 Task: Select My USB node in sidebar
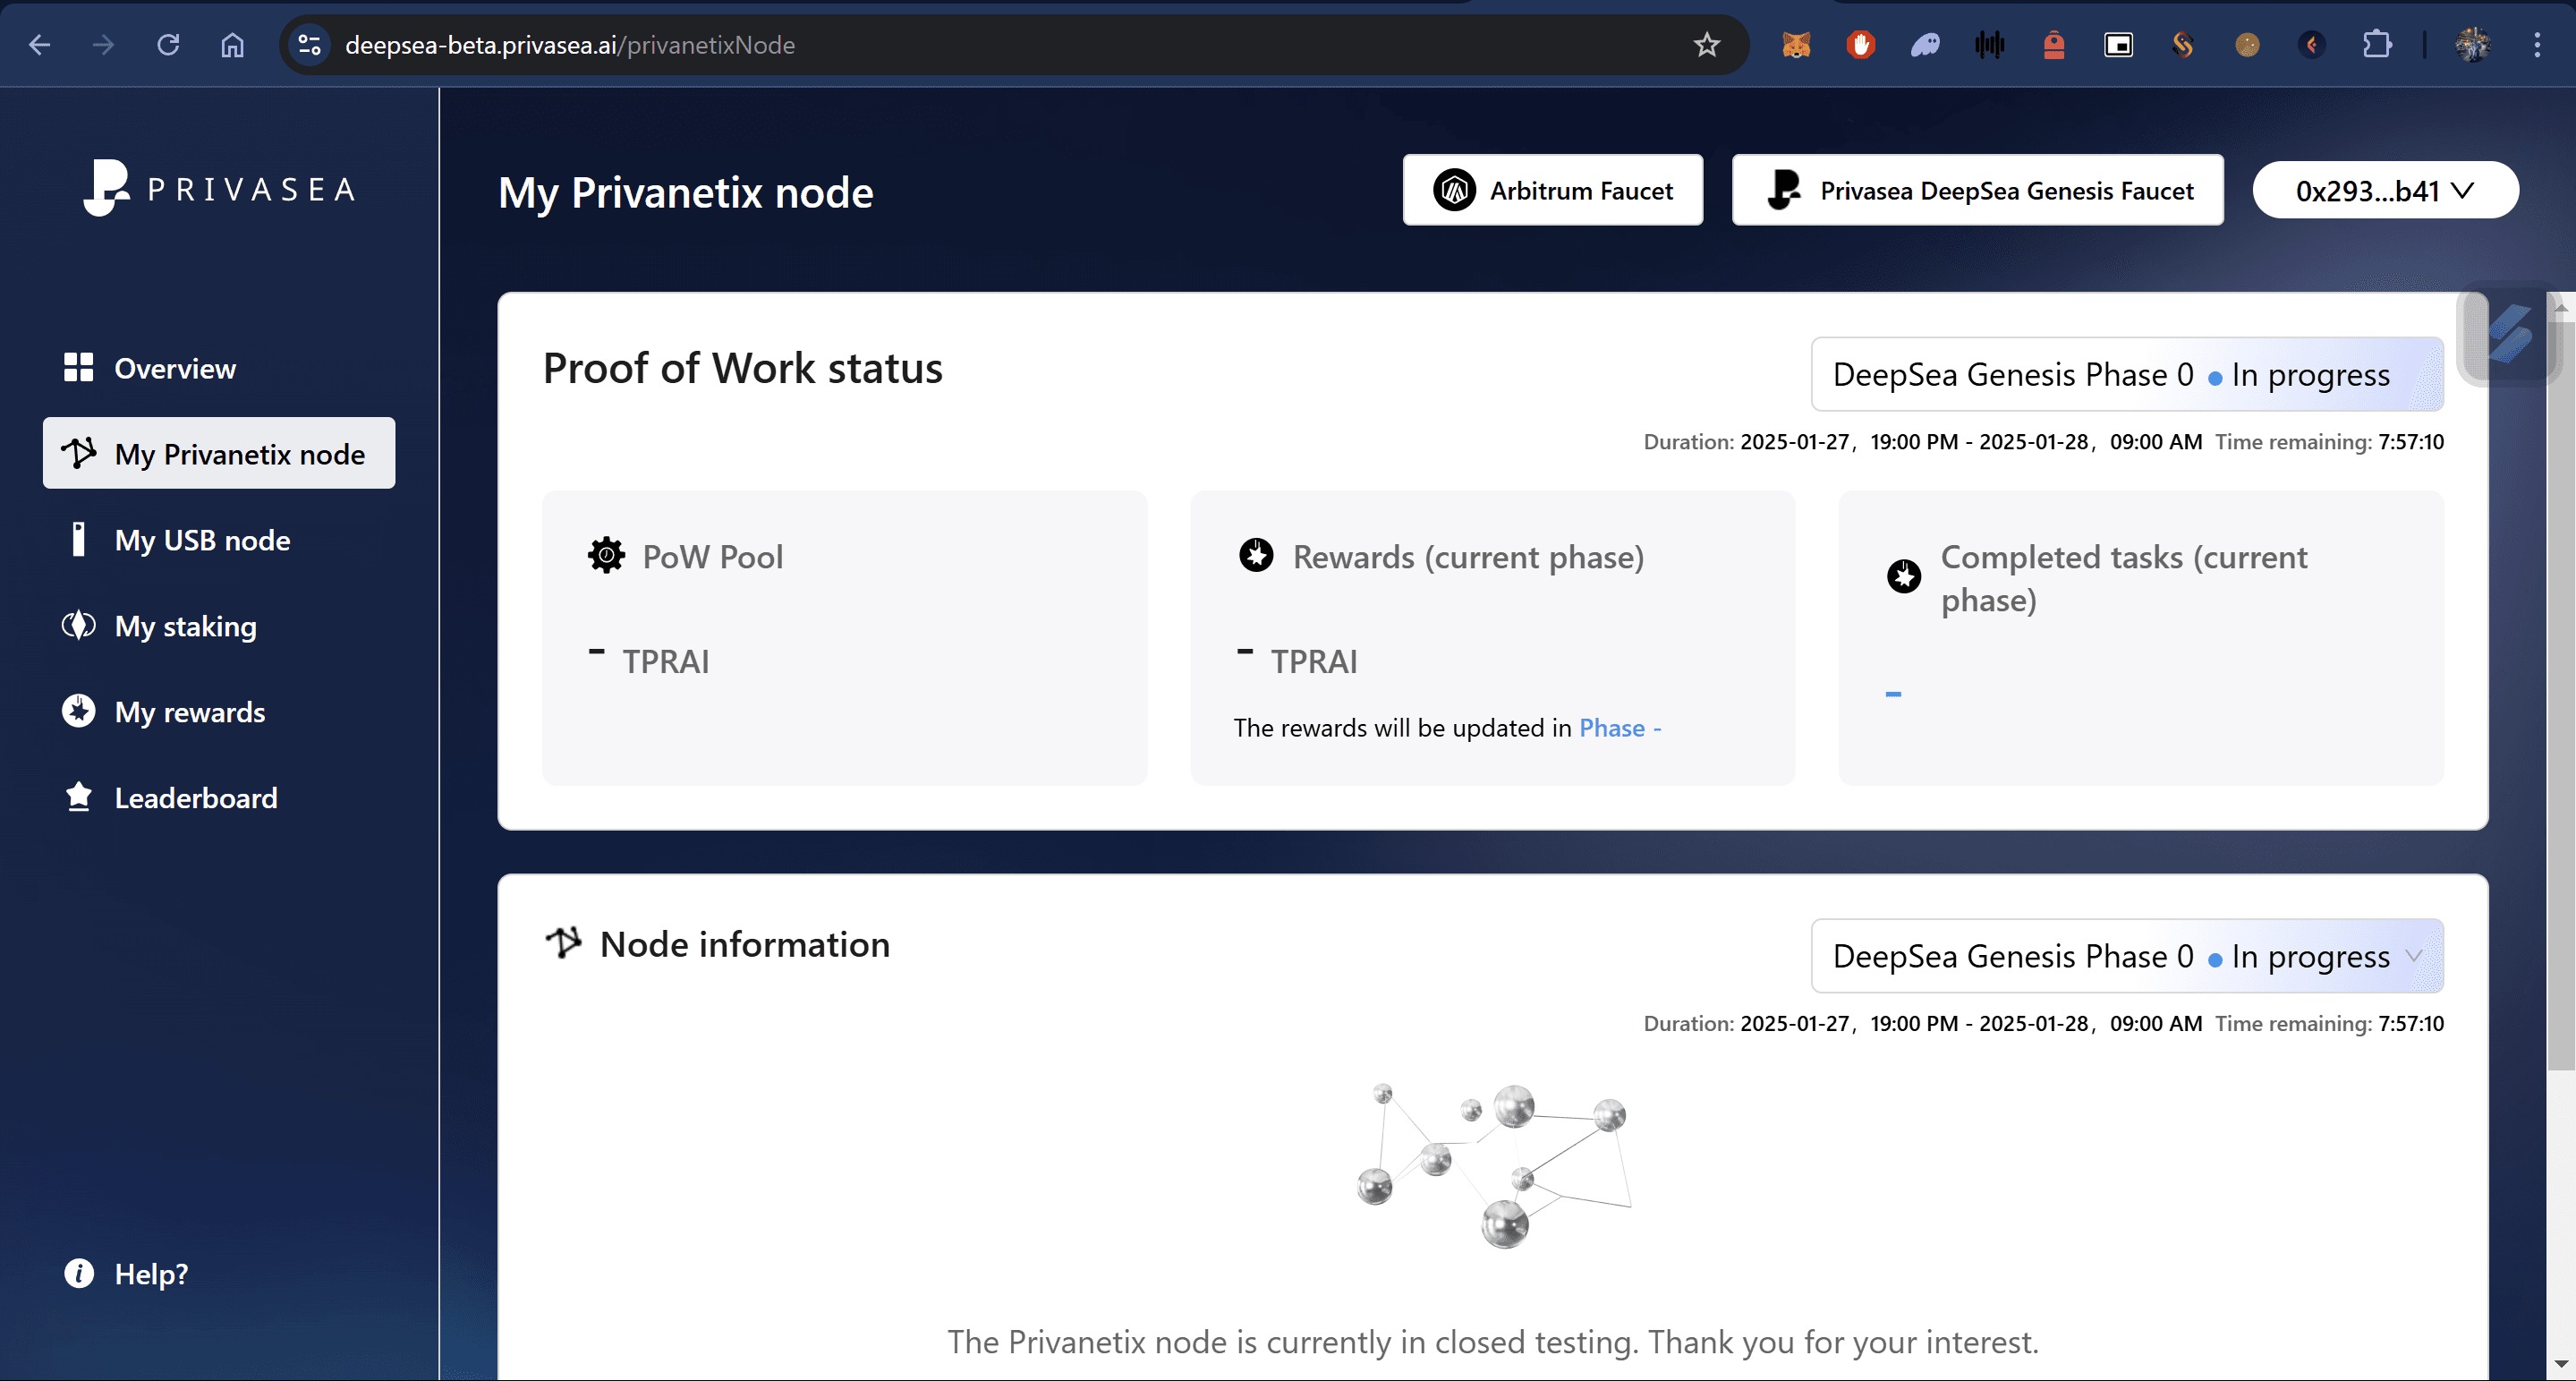coord(201,540)
